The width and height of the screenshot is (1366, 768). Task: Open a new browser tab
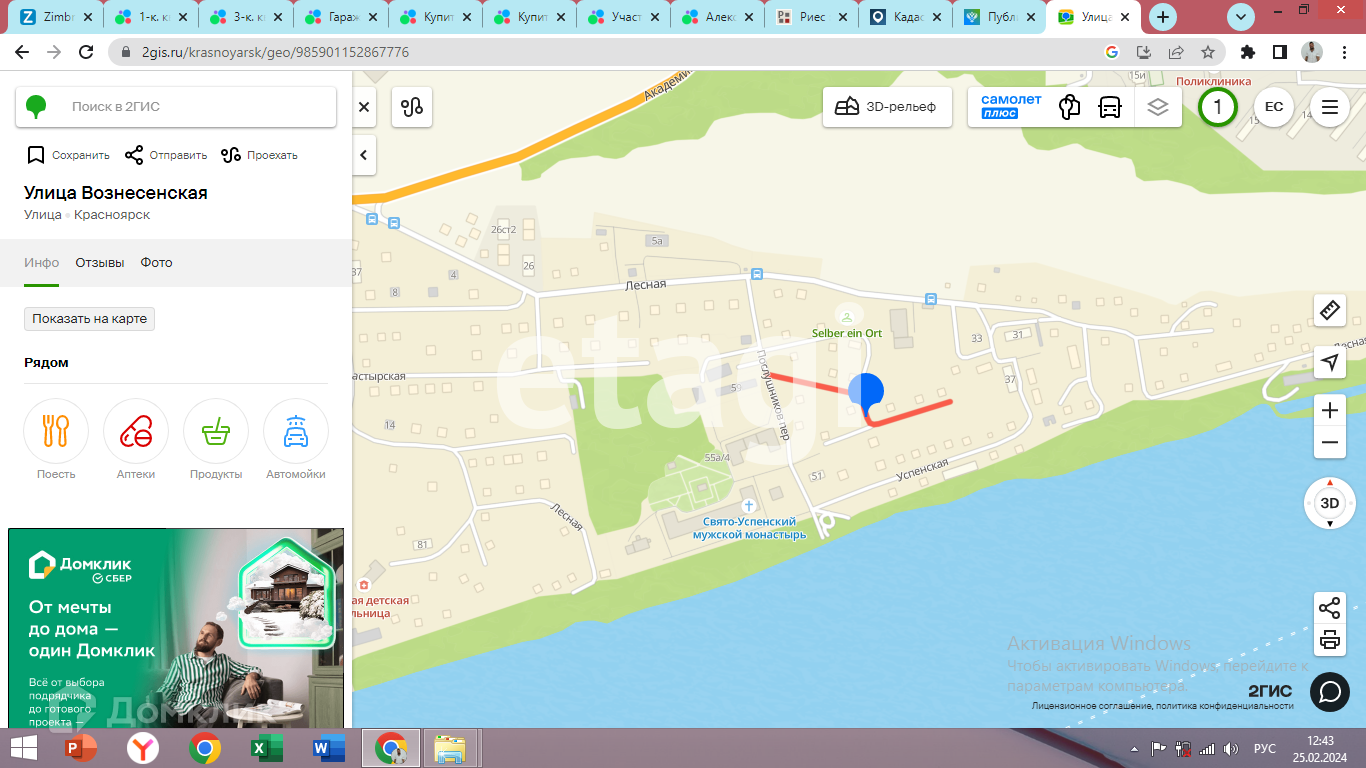coord(1162,17)
